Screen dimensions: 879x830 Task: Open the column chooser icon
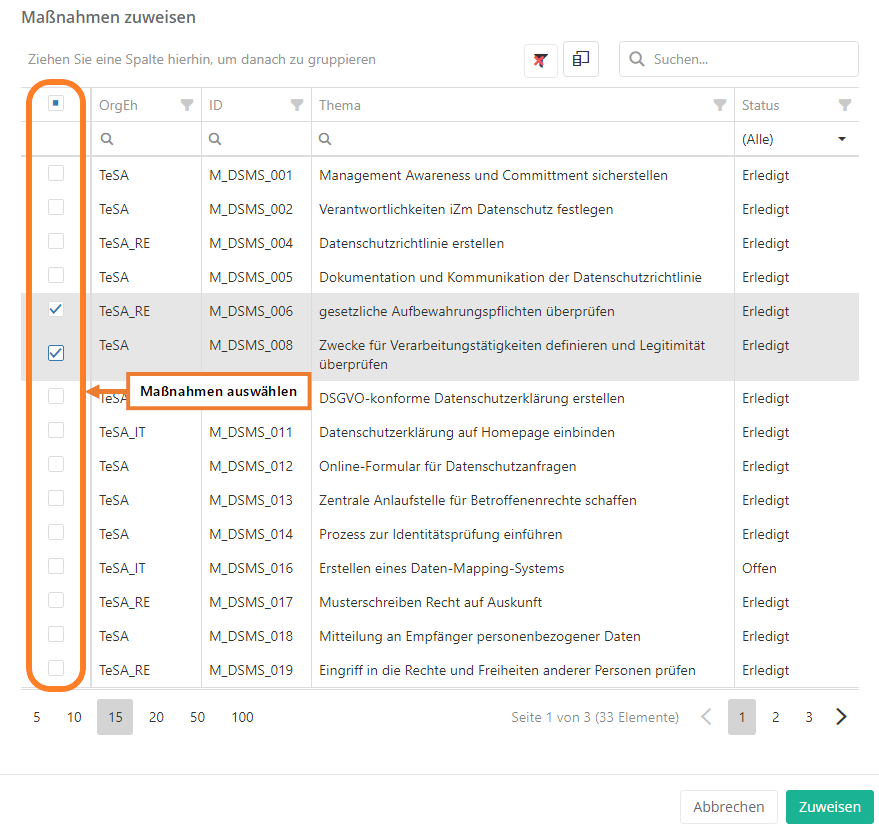click(581, 60)
